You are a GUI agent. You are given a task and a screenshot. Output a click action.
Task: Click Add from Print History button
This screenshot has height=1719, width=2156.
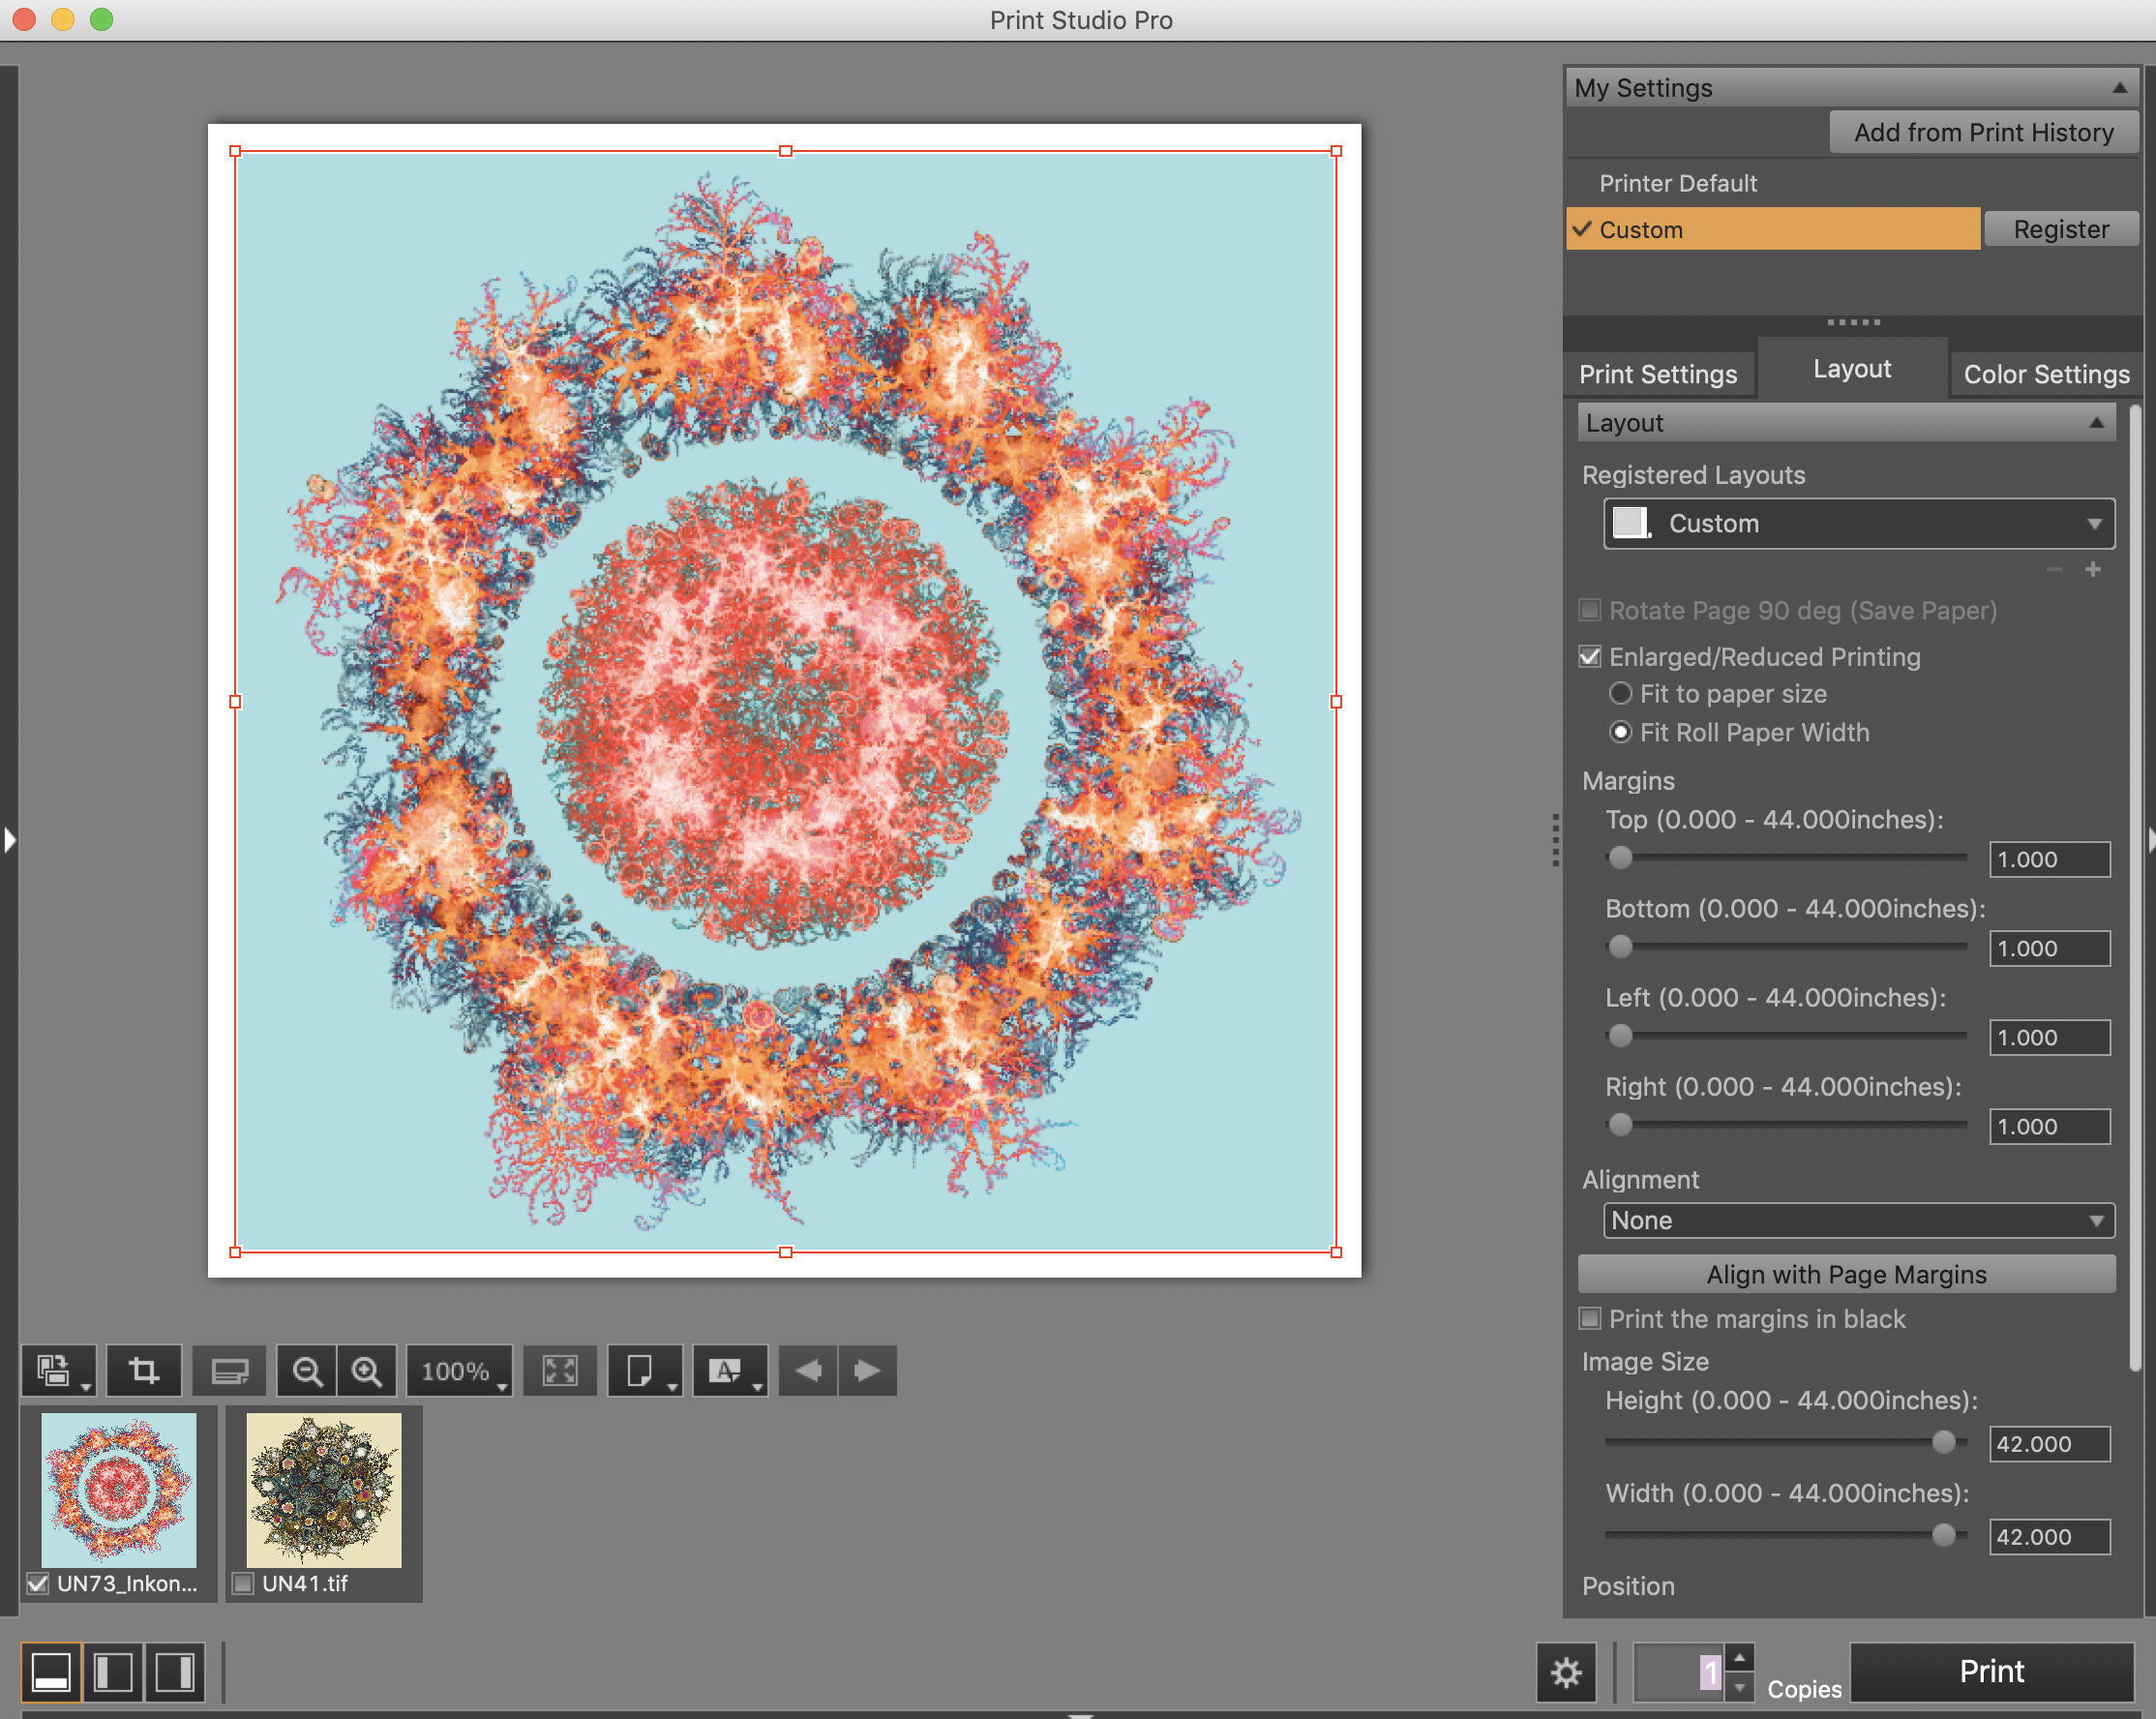coord(1983,132)
